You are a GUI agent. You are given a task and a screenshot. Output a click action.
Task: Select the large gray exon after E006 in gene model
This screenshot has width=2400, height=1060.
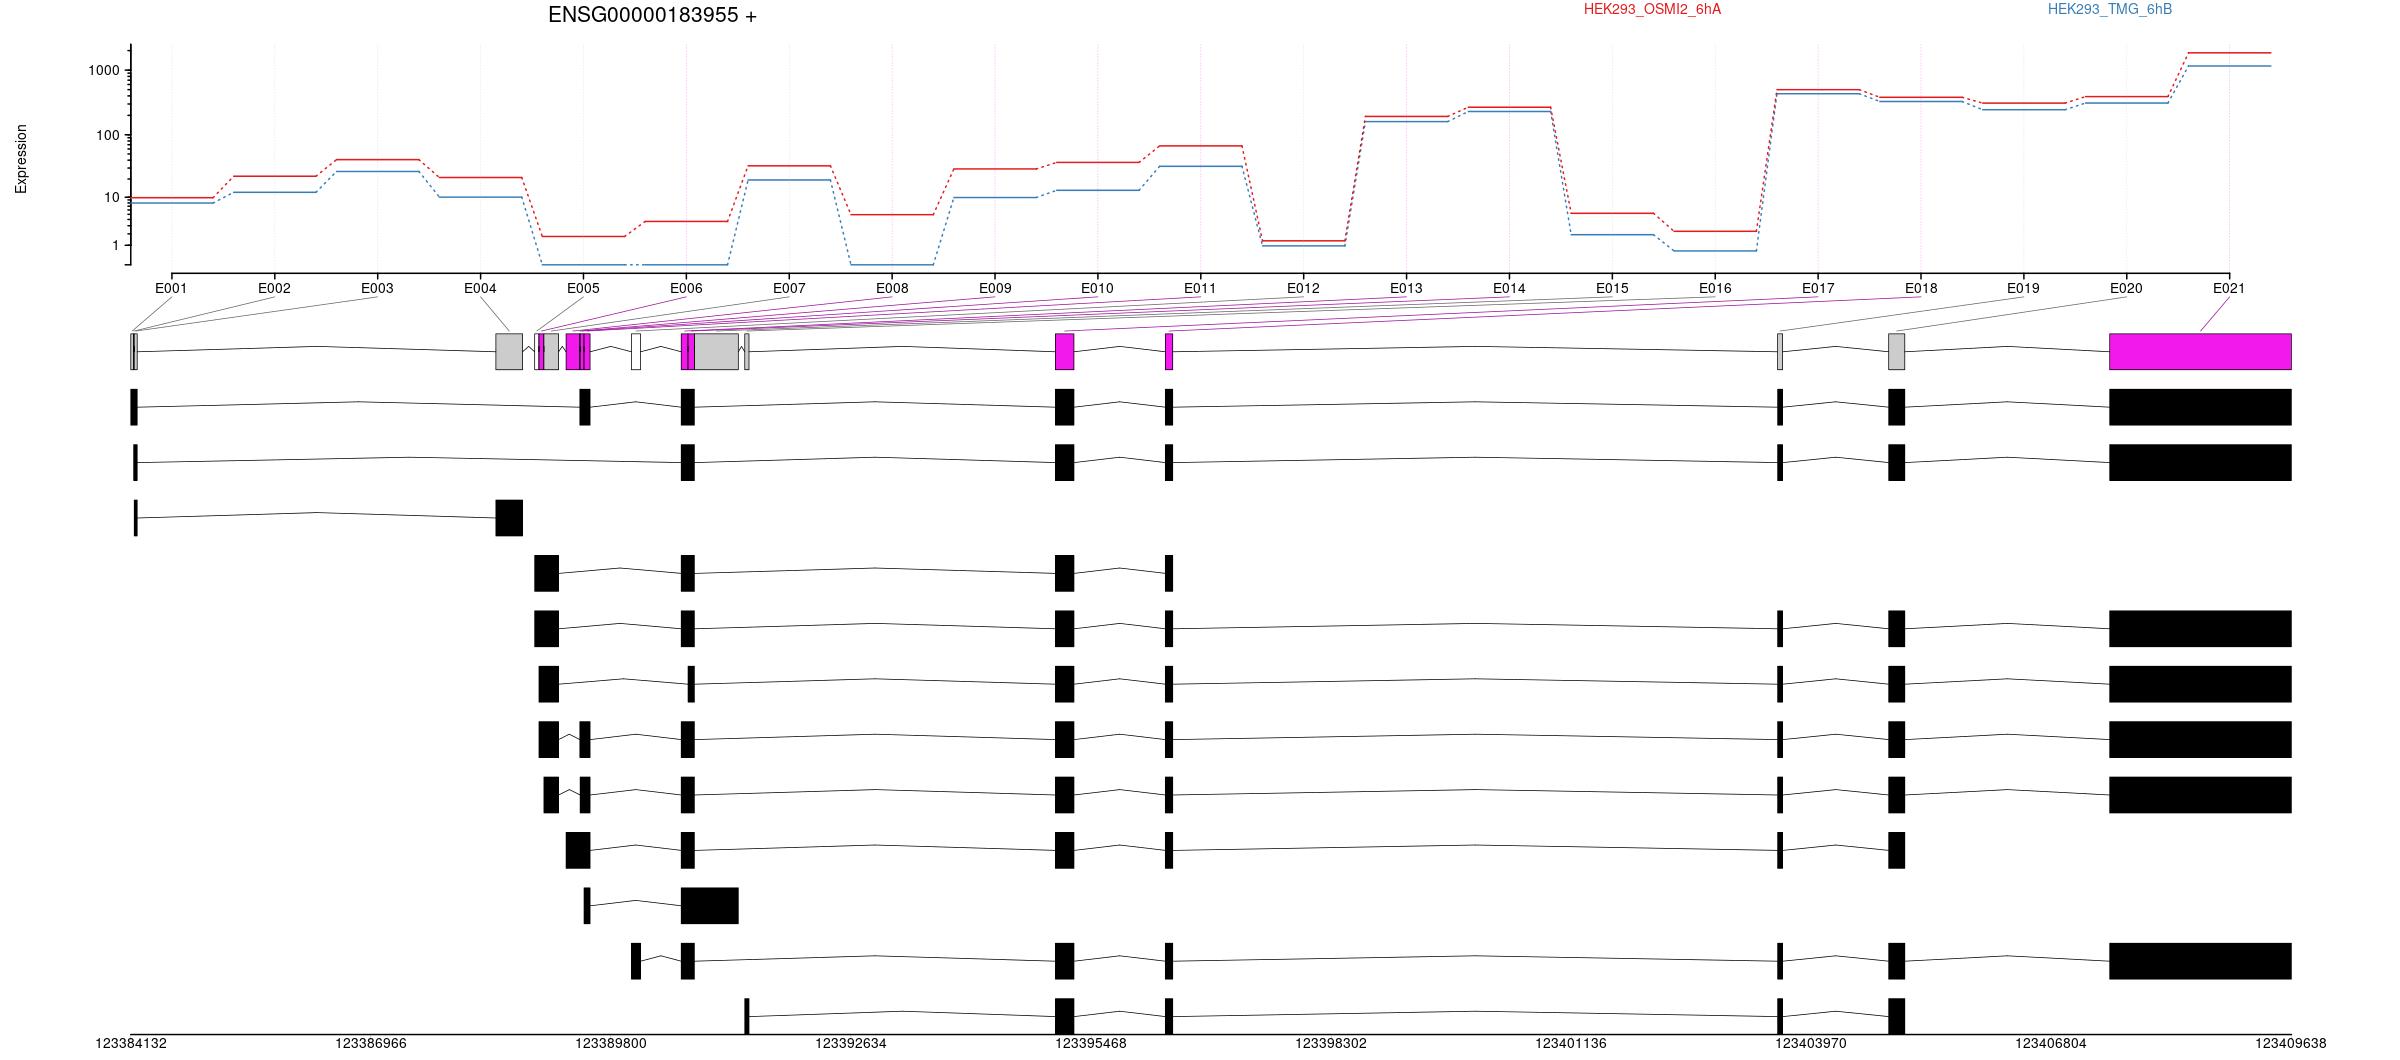716,352
